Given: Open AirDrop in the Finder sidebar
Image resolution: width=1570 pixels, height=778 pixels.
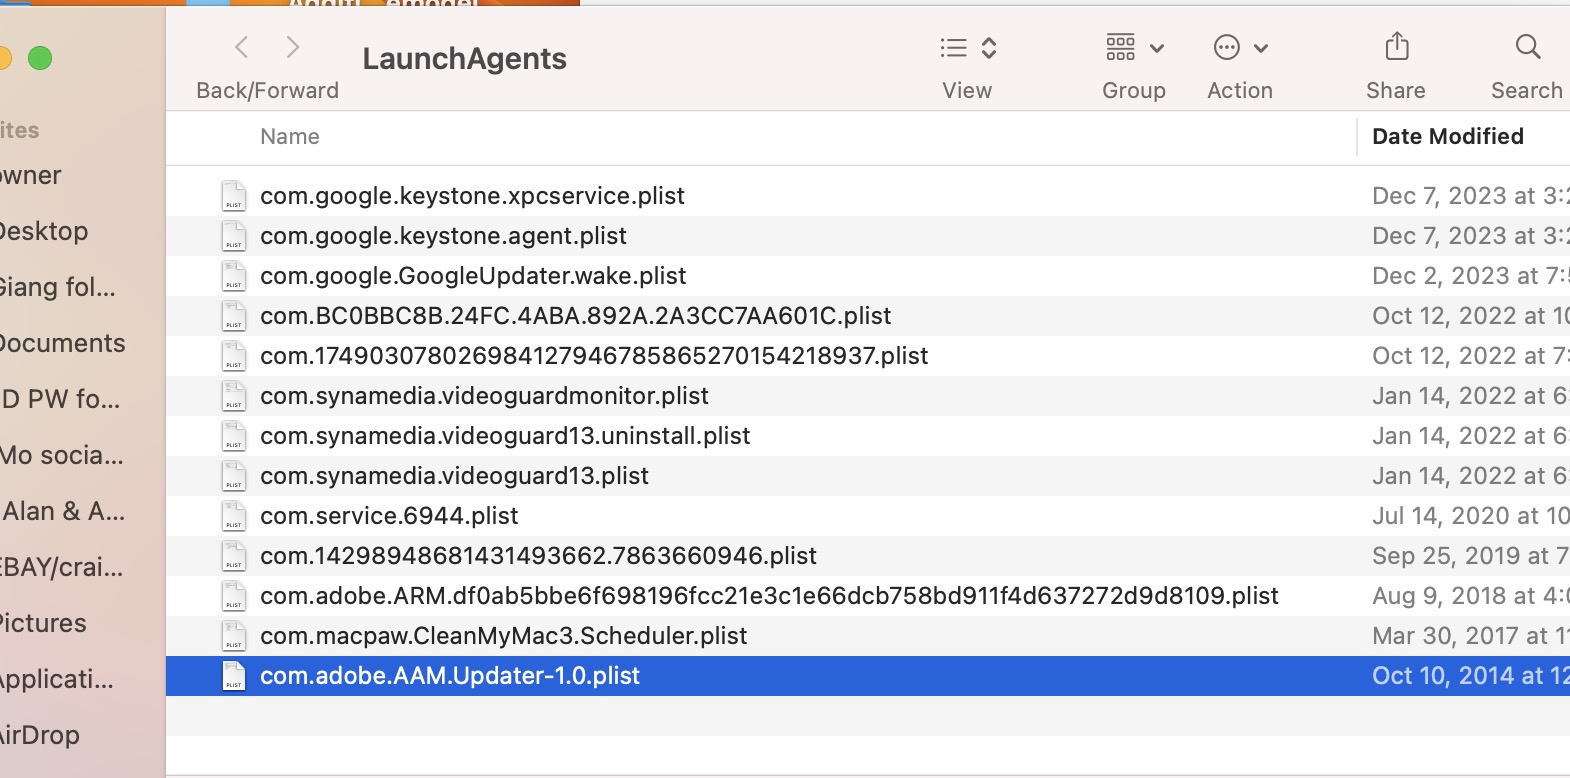Looking at the screenshot, I should click(x=40, y=736).
